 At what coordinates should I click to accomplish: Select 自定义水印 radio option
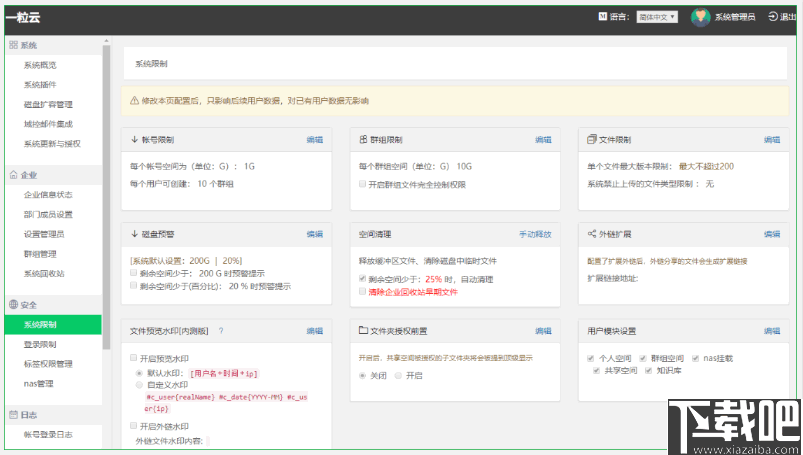pos(139,385)
